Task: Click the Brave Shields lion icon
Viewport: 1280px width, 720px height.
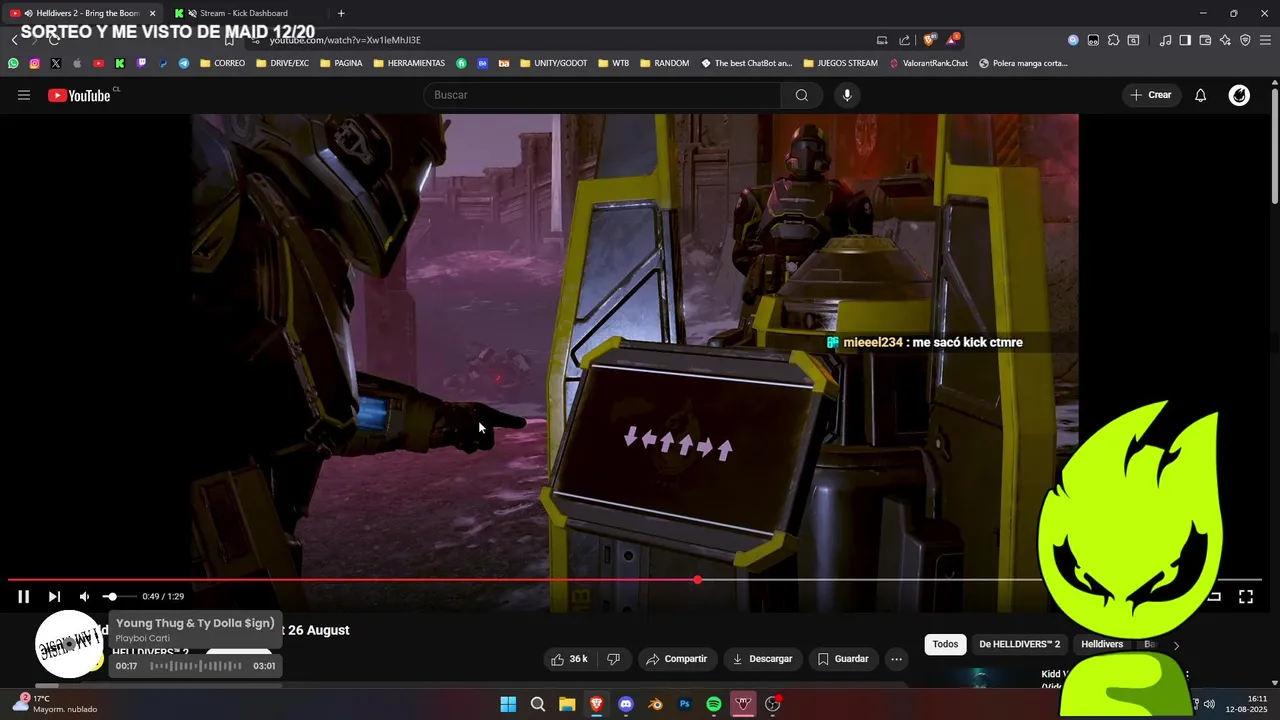Action: [x=929, y=40]
